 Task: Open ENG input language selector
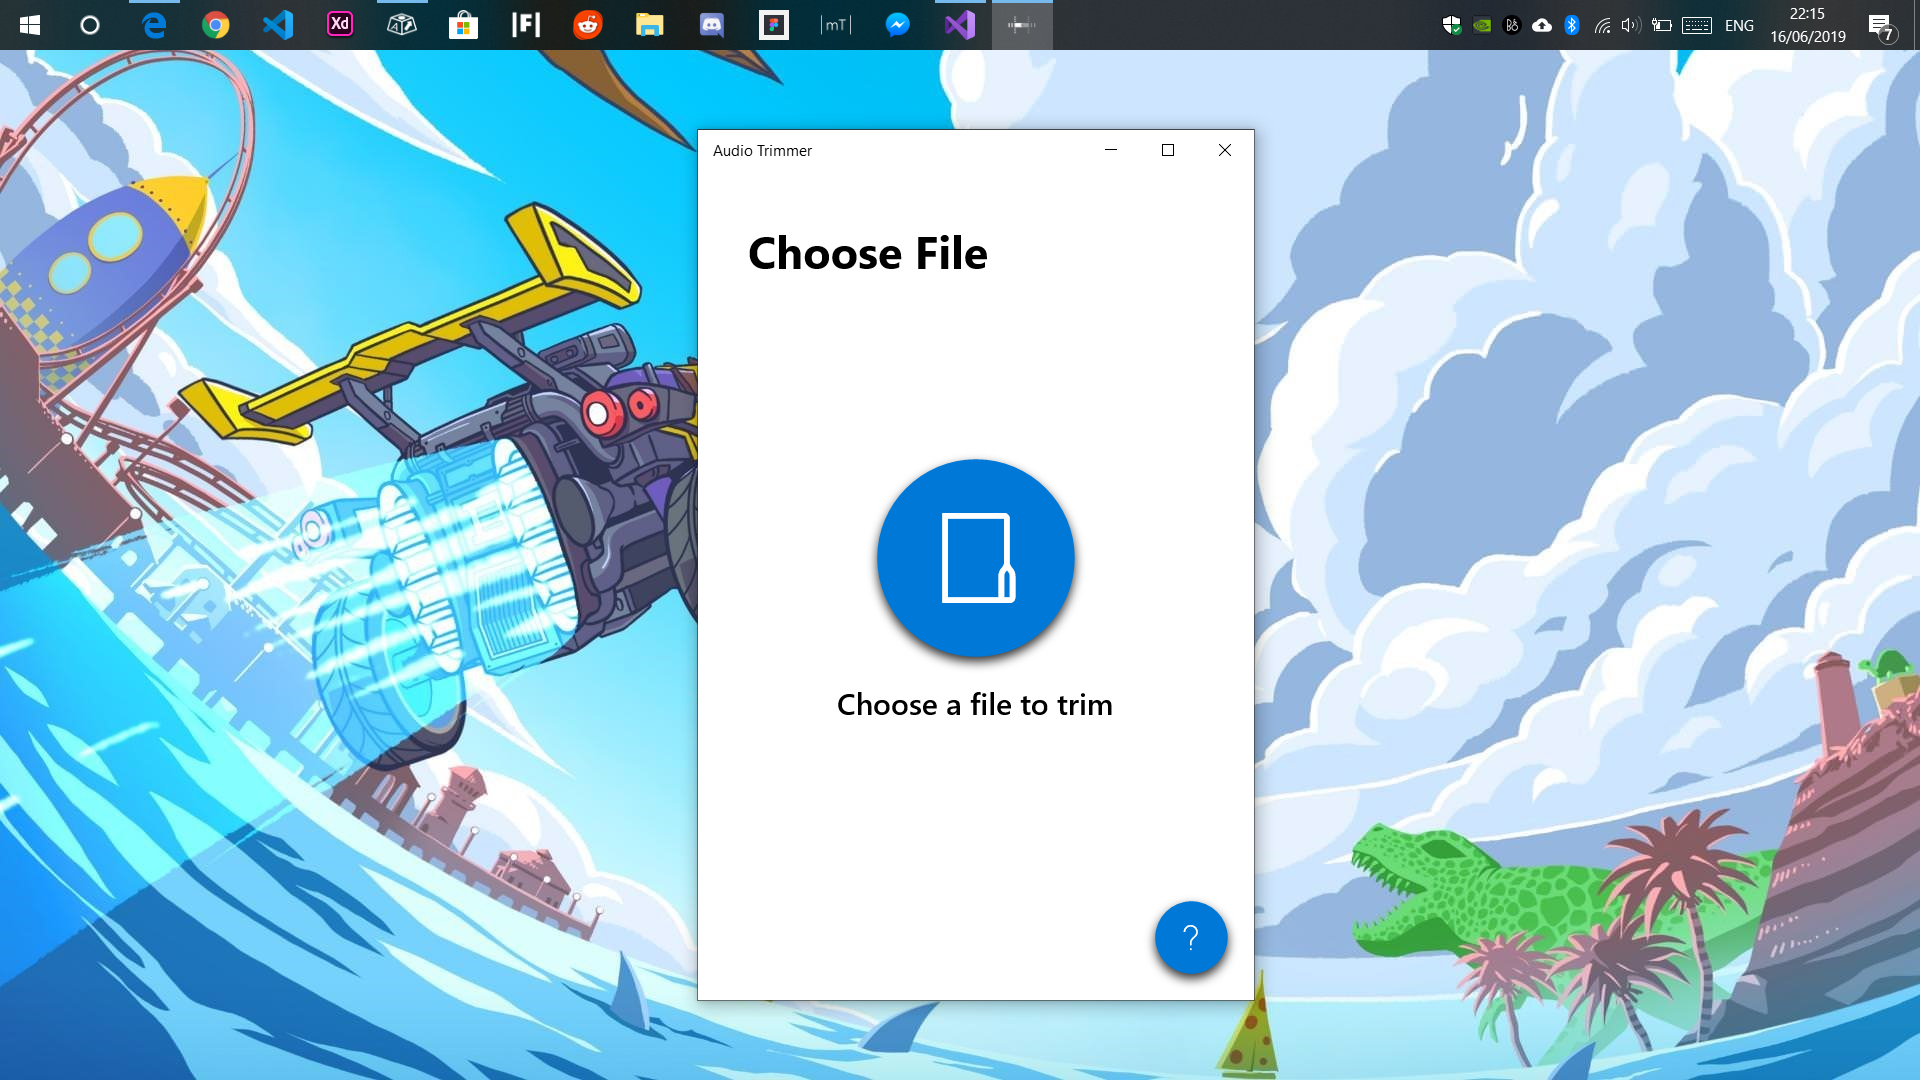point(1739,25)
